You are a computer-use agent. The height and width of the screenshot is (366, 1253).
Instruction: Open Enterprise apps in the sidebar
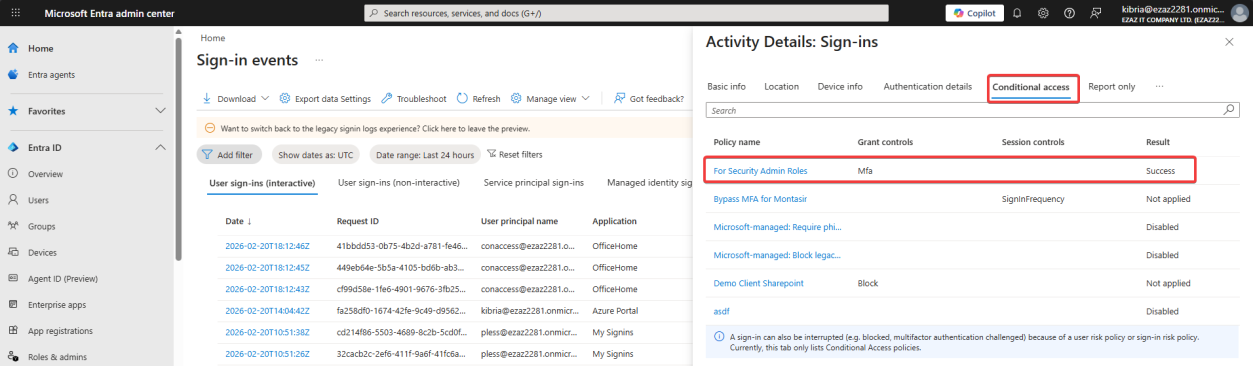pyautogui.click(x=57, y=304)
